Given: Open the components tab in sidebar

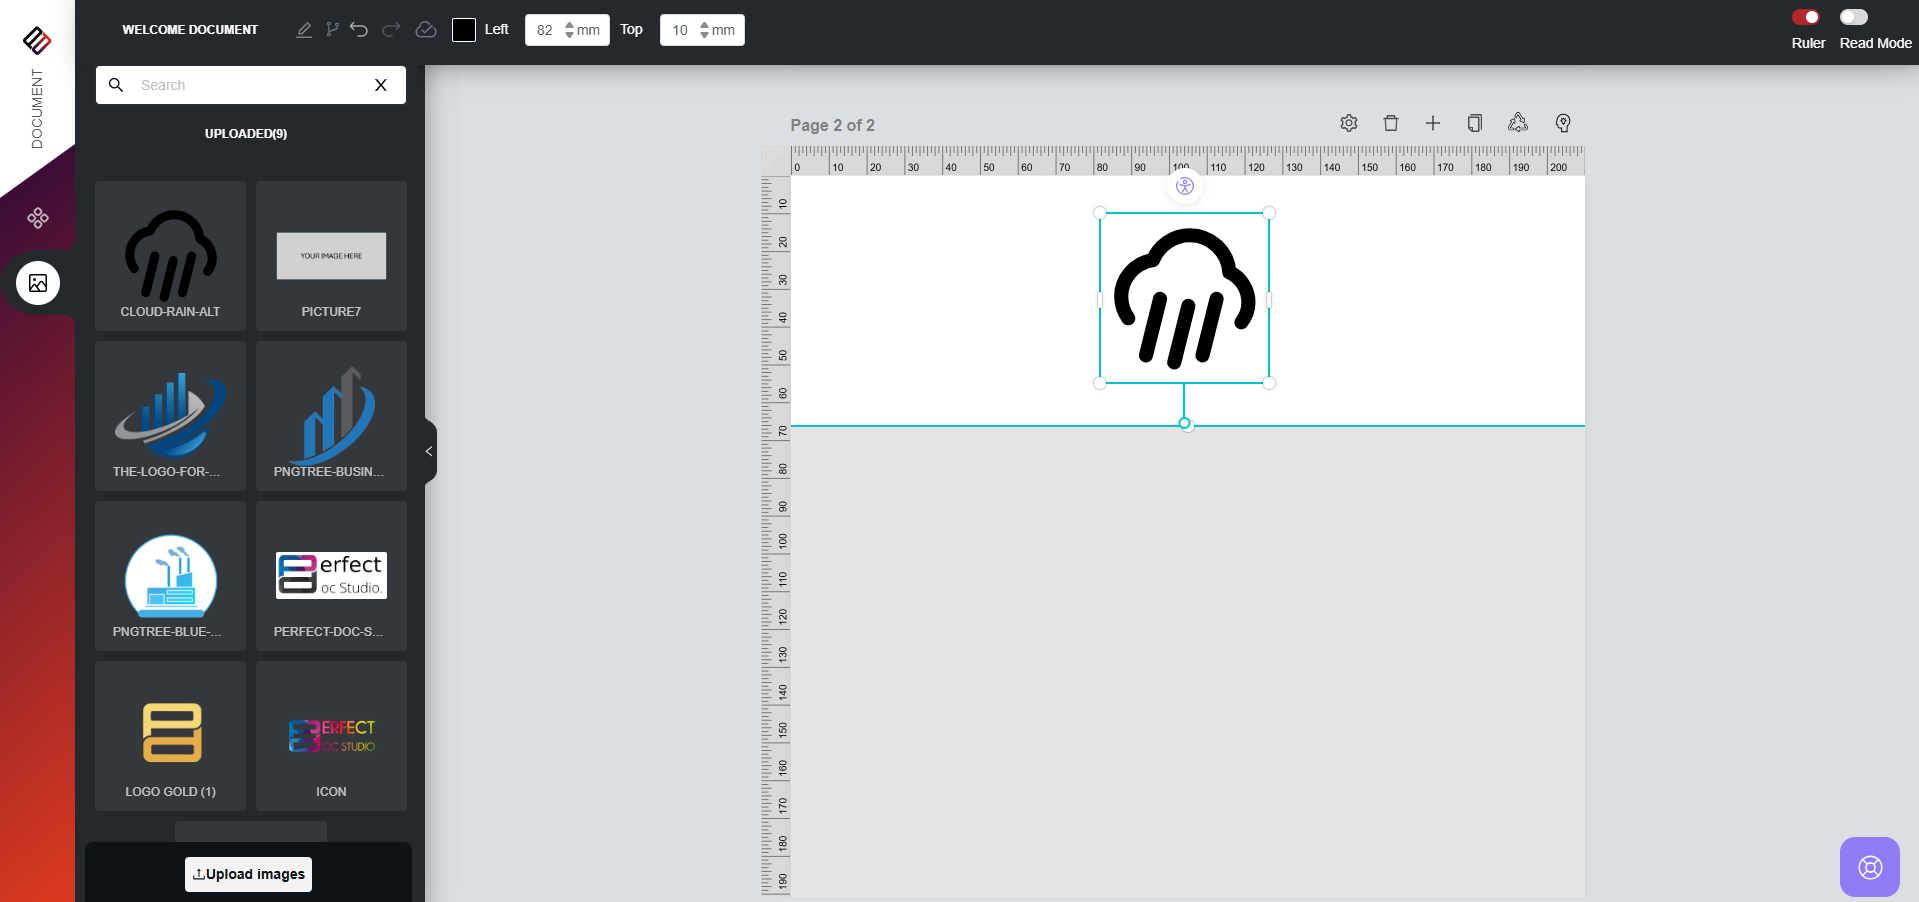Looking at the screenshot, I should 38,218.
